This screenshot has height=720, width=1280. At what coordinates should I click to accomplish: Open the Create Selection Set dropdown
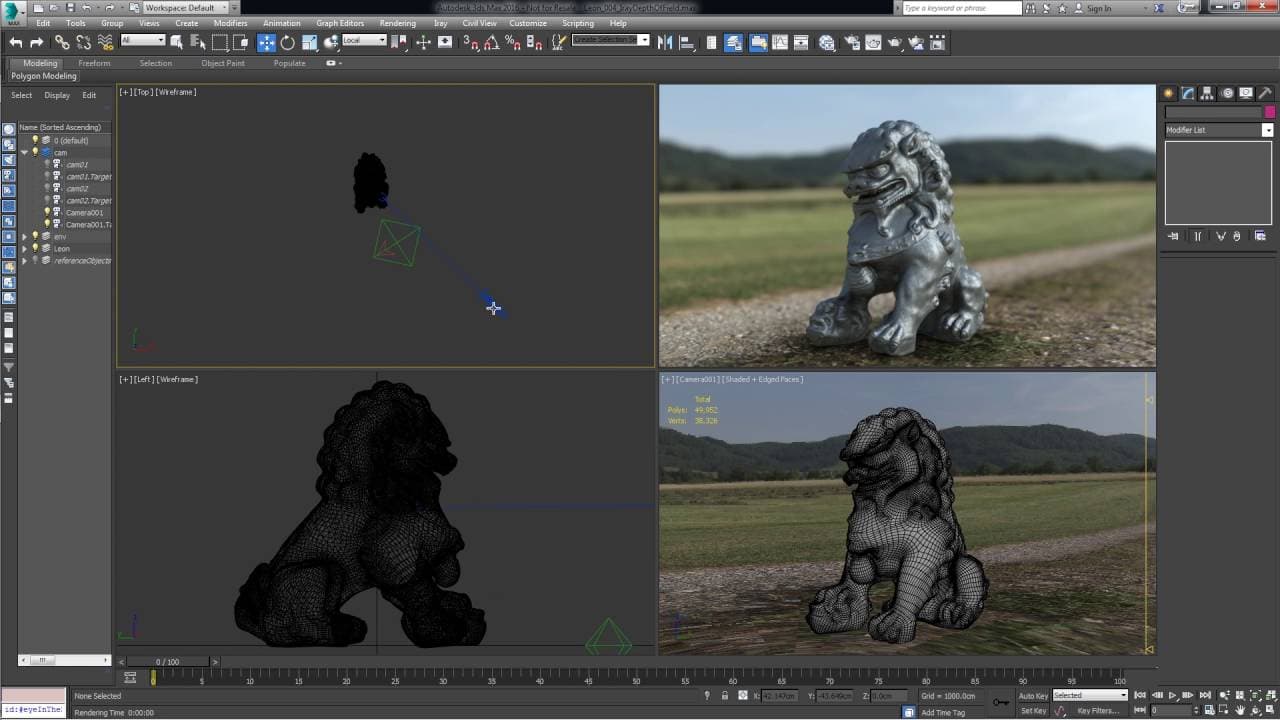click(x=610, y=40)
